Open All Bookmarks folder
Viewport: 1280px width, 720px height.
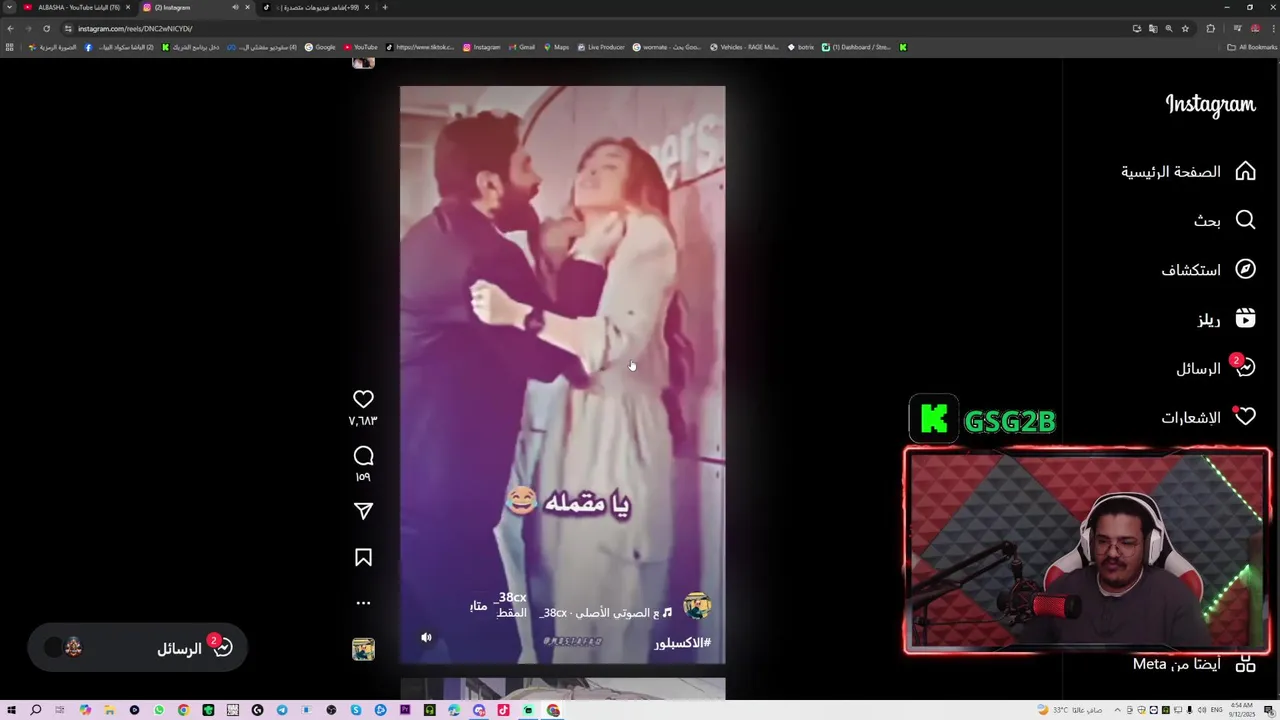pos(1252,47)
